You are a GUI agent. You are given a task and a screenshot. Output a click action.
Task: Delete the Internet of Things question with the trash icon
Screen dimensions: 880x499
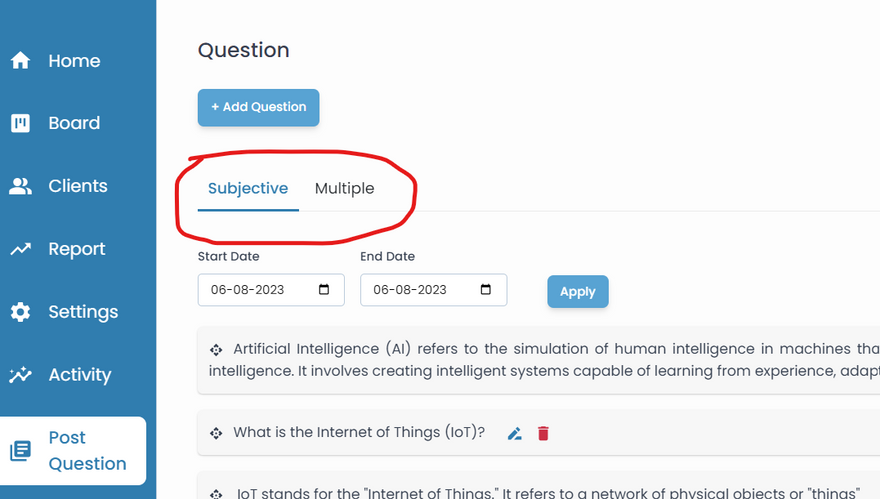(x=543, y=433)
